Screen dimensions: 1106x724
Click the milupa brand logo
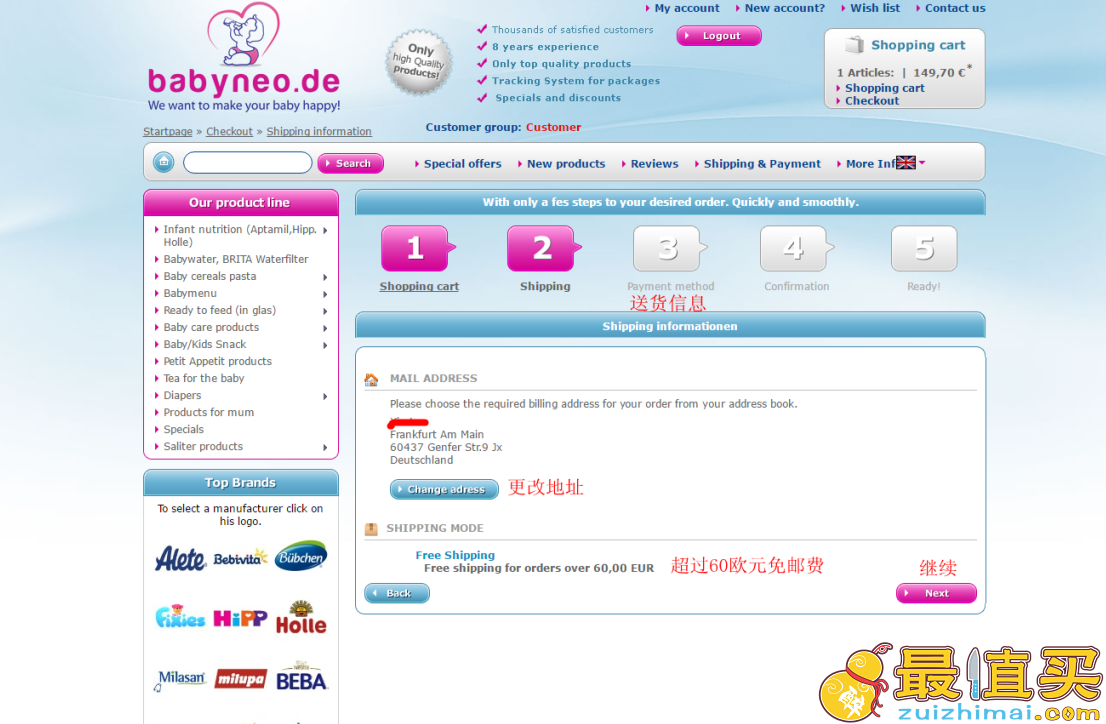pyautogui.click(x=241, y=679)
